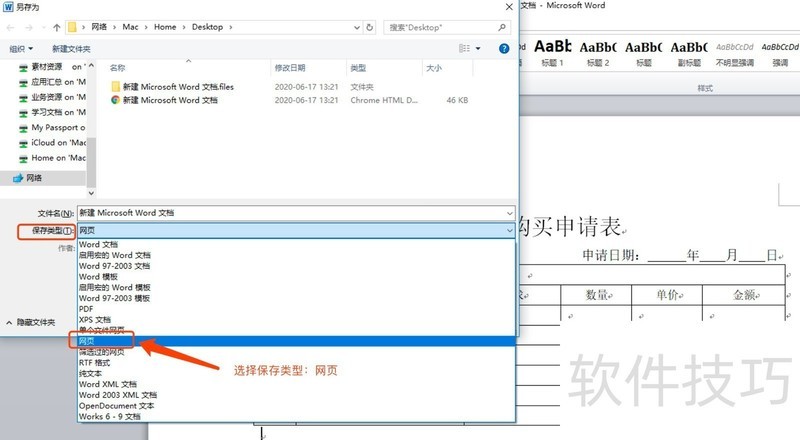Choose Word 2003 XML 文档 save type
The width and height of the screenshot is (800, 440).
tap(296, 395)
